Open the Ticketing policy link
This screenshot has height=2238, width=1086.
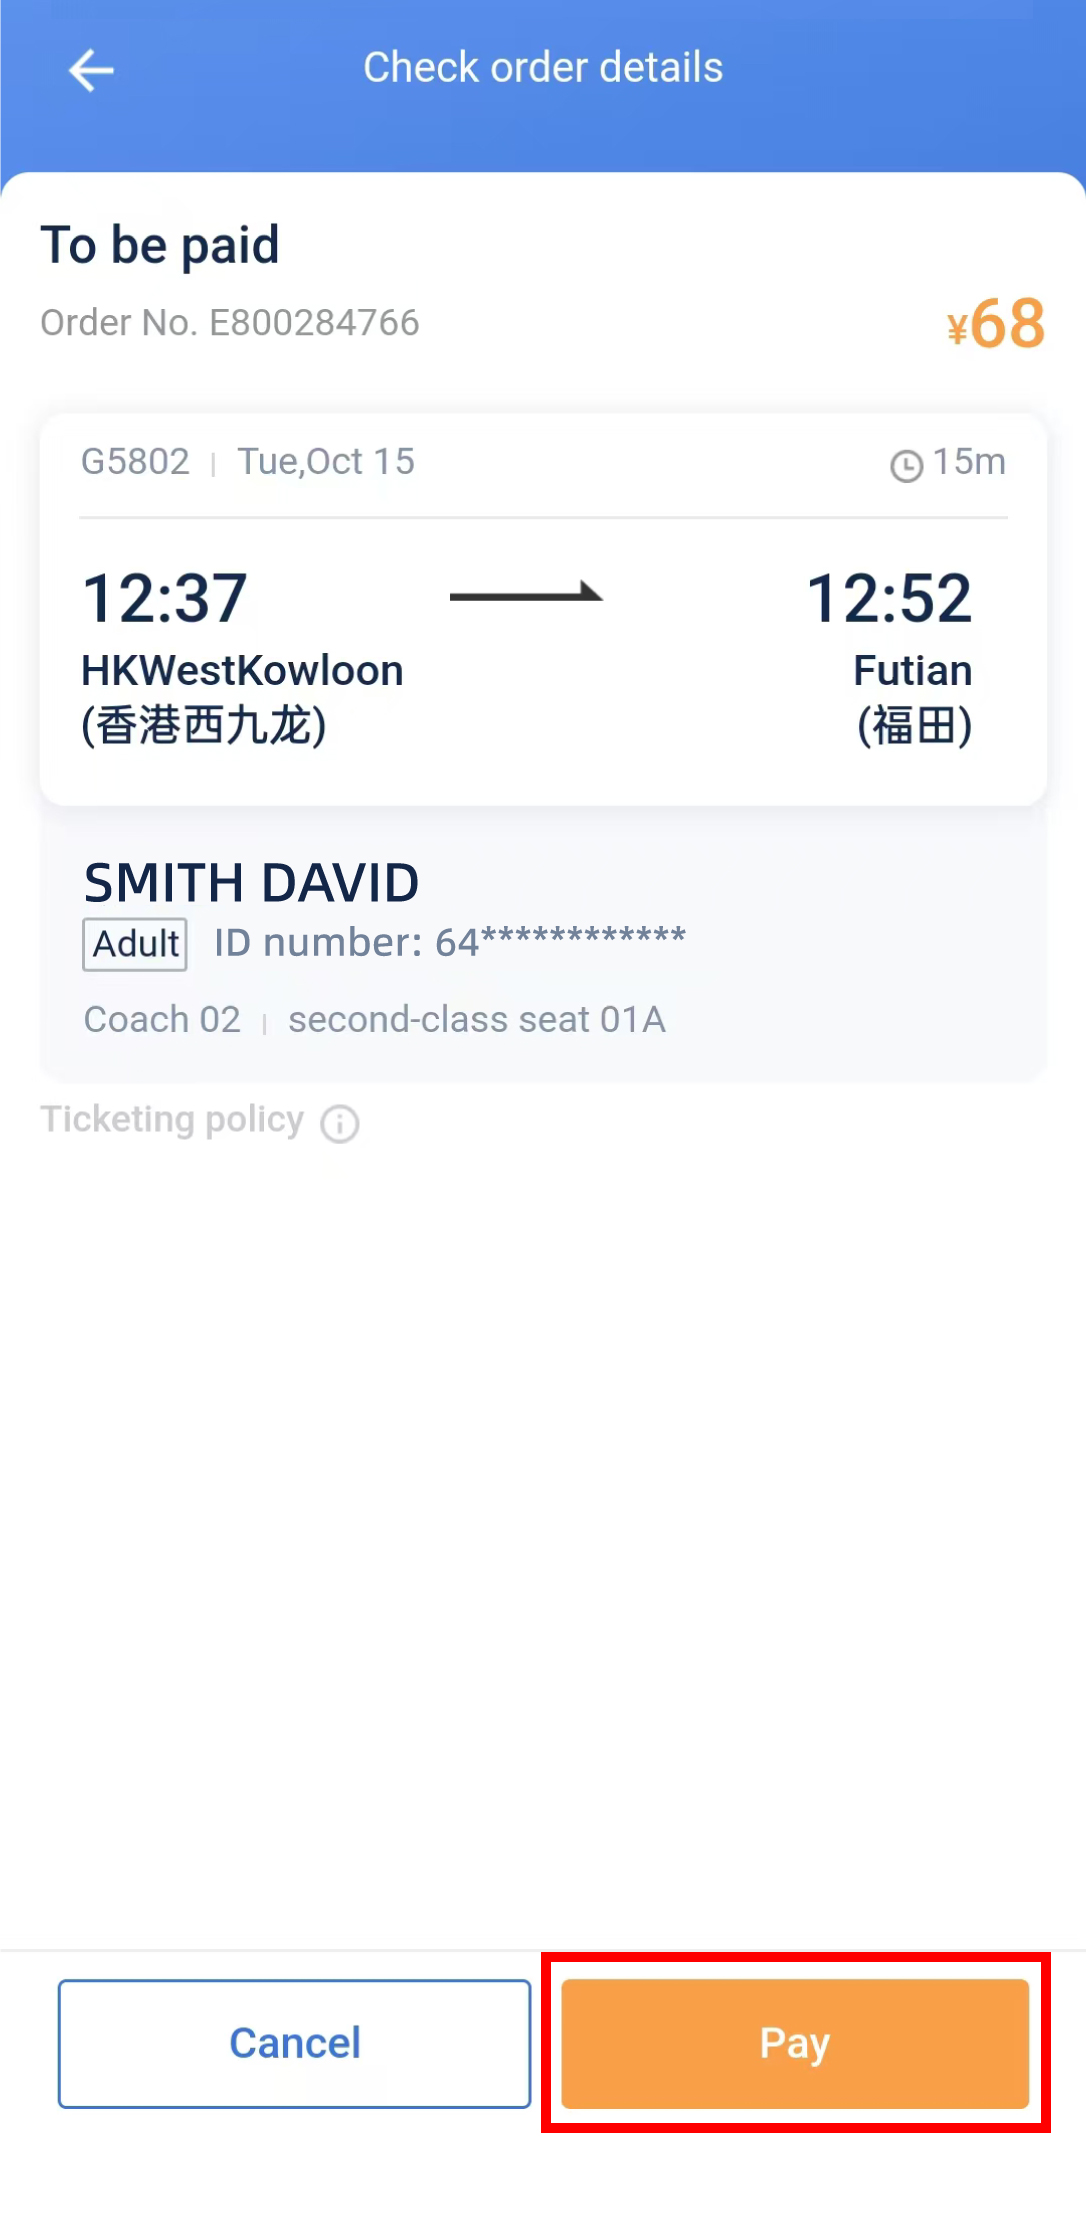[172, 1120]
